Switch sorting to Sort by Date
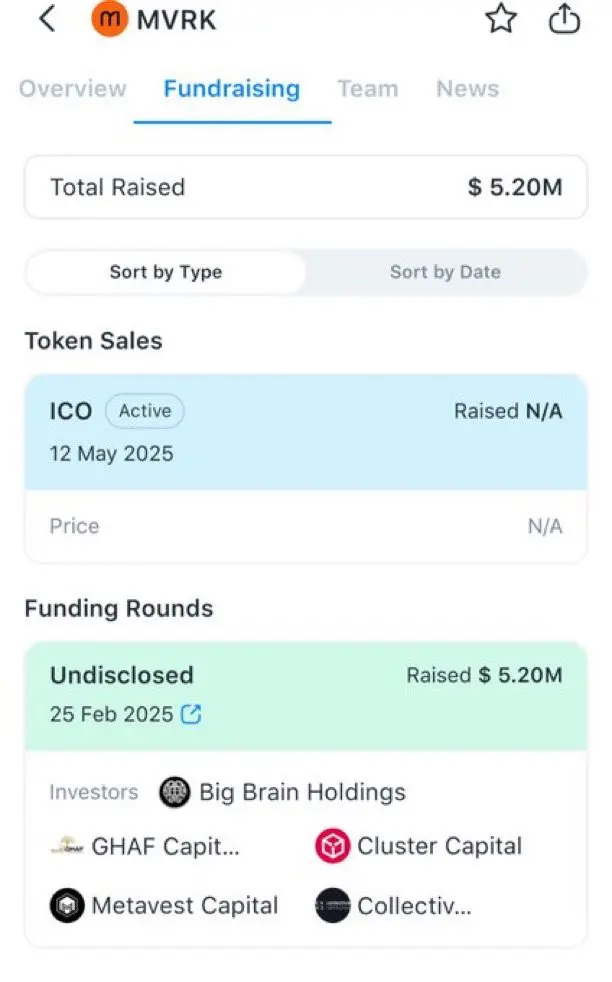This screenshot has height=982, width=612. tap(445, 272)
